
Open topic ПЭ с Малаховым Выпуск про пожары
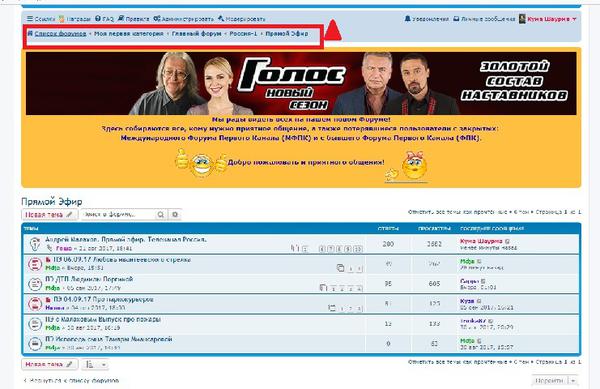pos(103,319)
